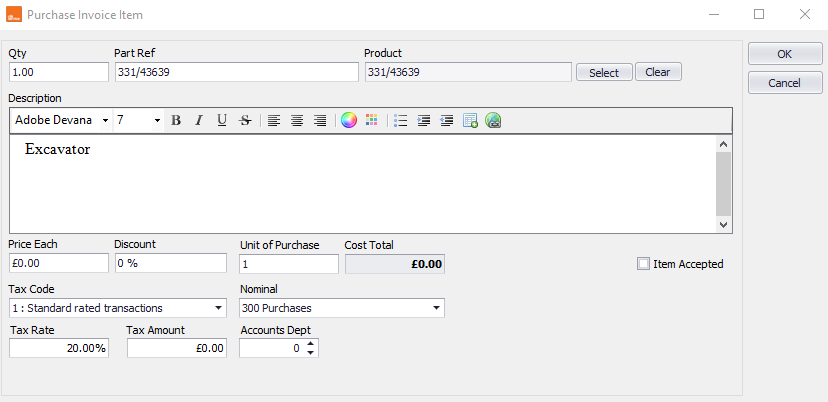Click into the Qty field

tap(59, 72)
